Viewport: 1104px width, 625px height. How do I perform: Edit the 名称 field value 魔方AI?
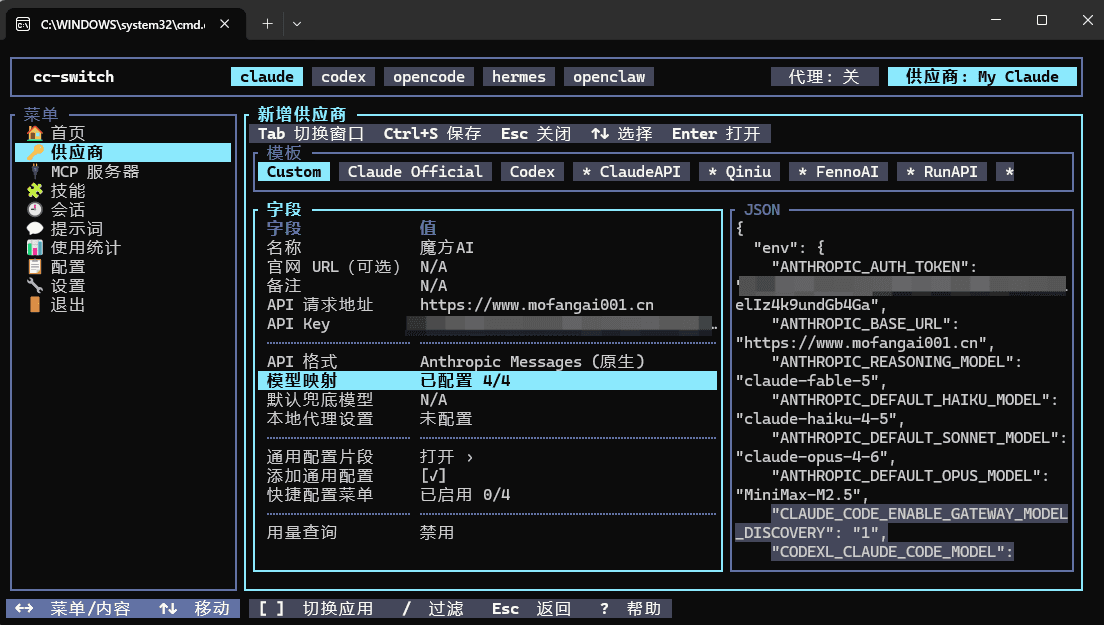click(446, 248)
